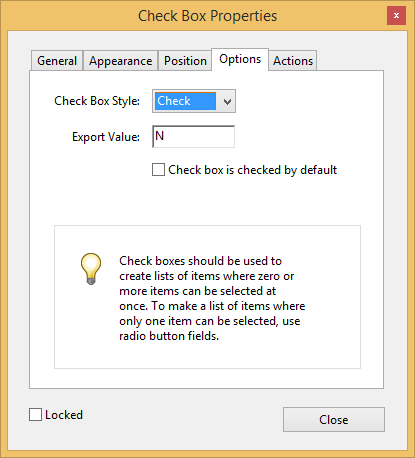
Task: Click the check boxes usage tip text
Action: (x=212, y=298)
